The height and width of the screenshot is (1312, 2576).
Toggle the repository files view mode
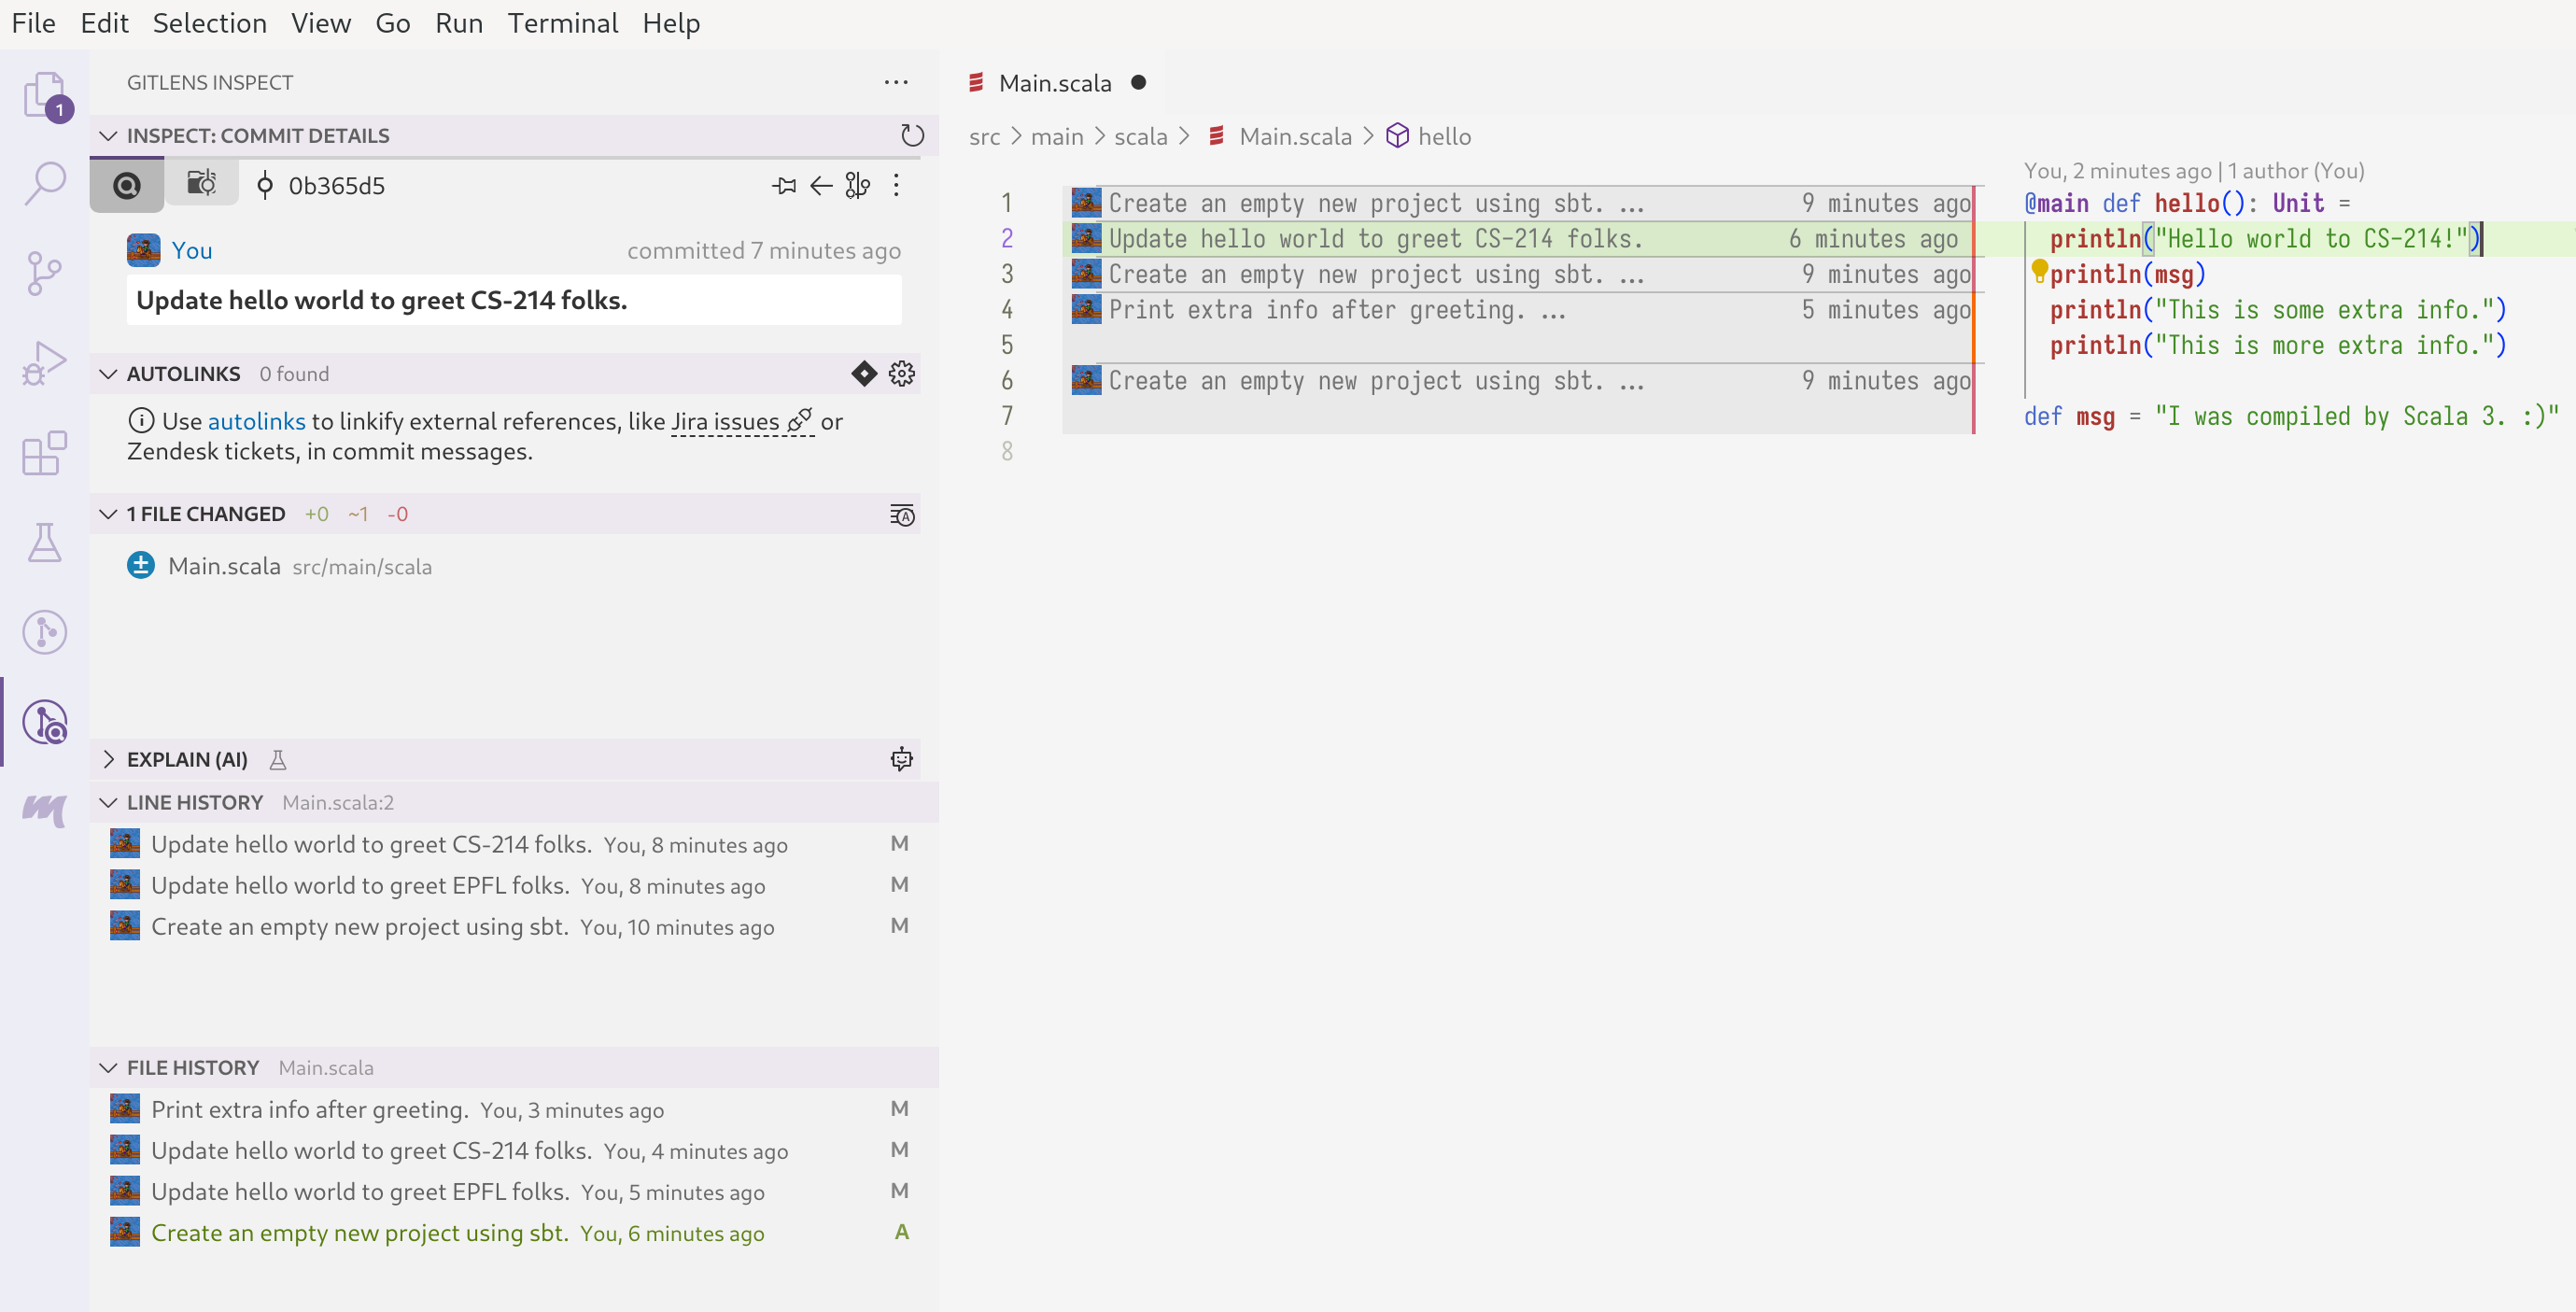(x=201, y=184)
